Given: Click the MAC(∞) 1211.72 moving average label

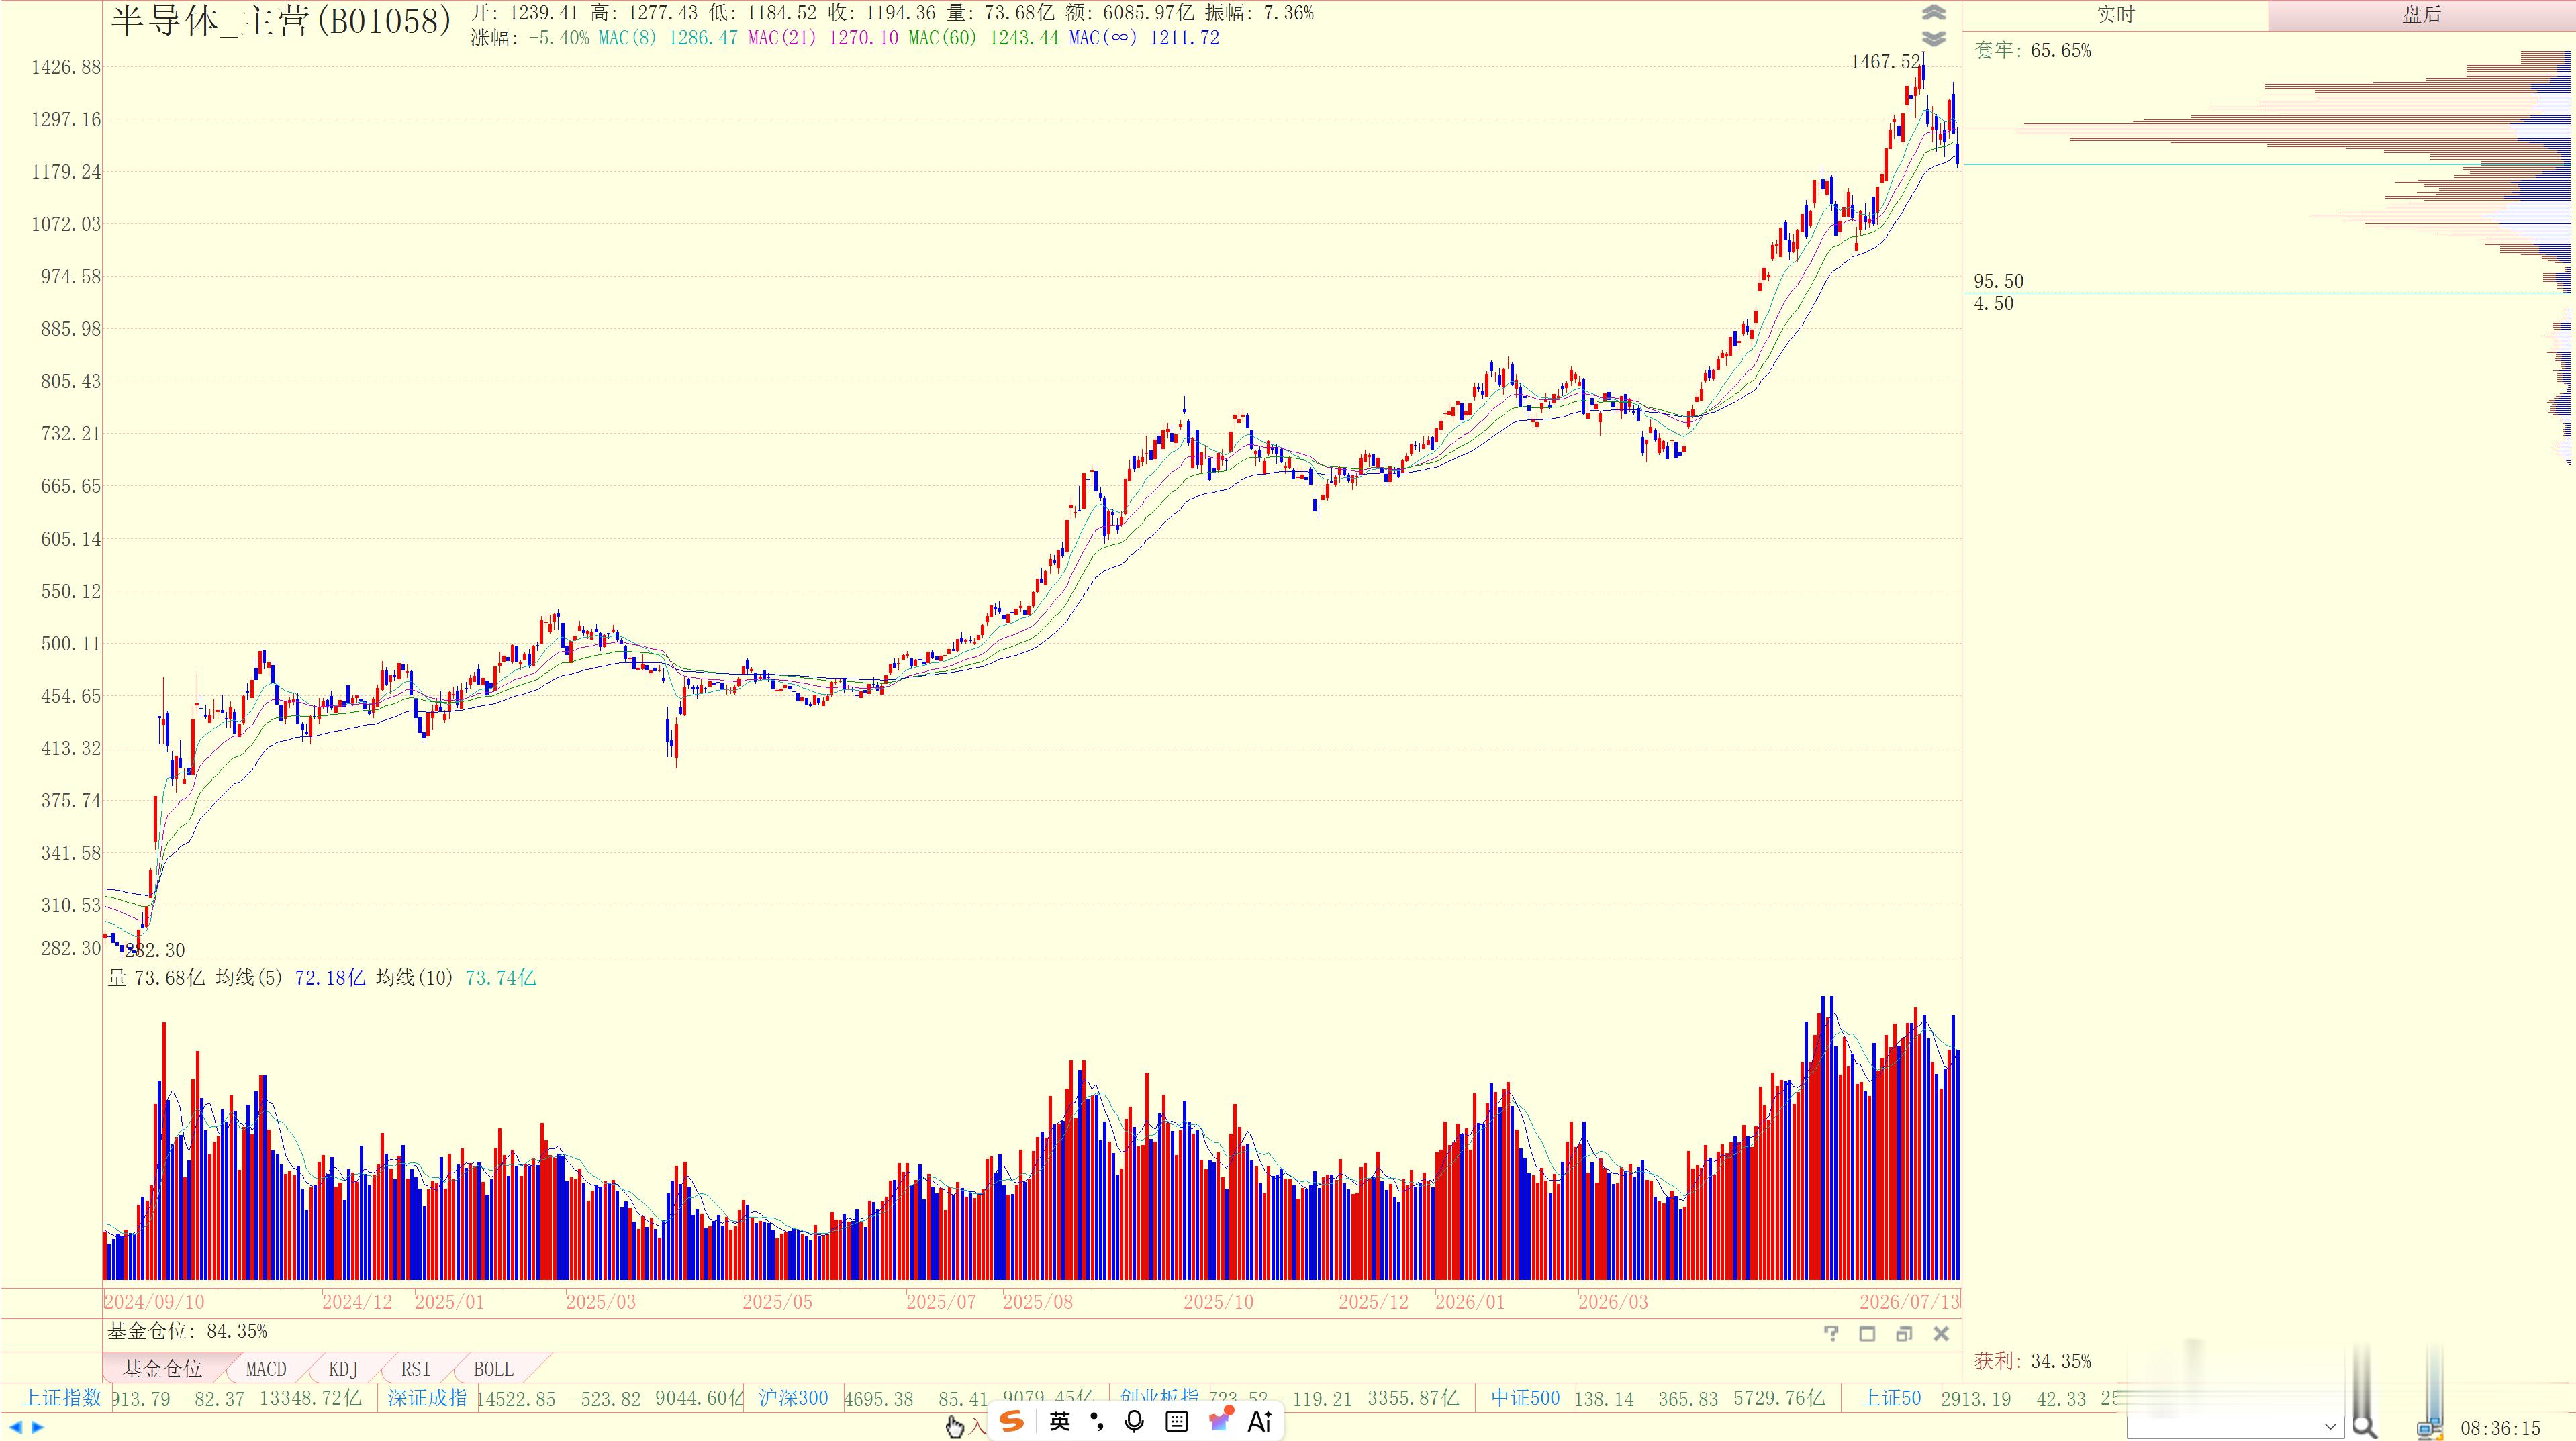Looking at the screenshot, I should pos(1144,38).
